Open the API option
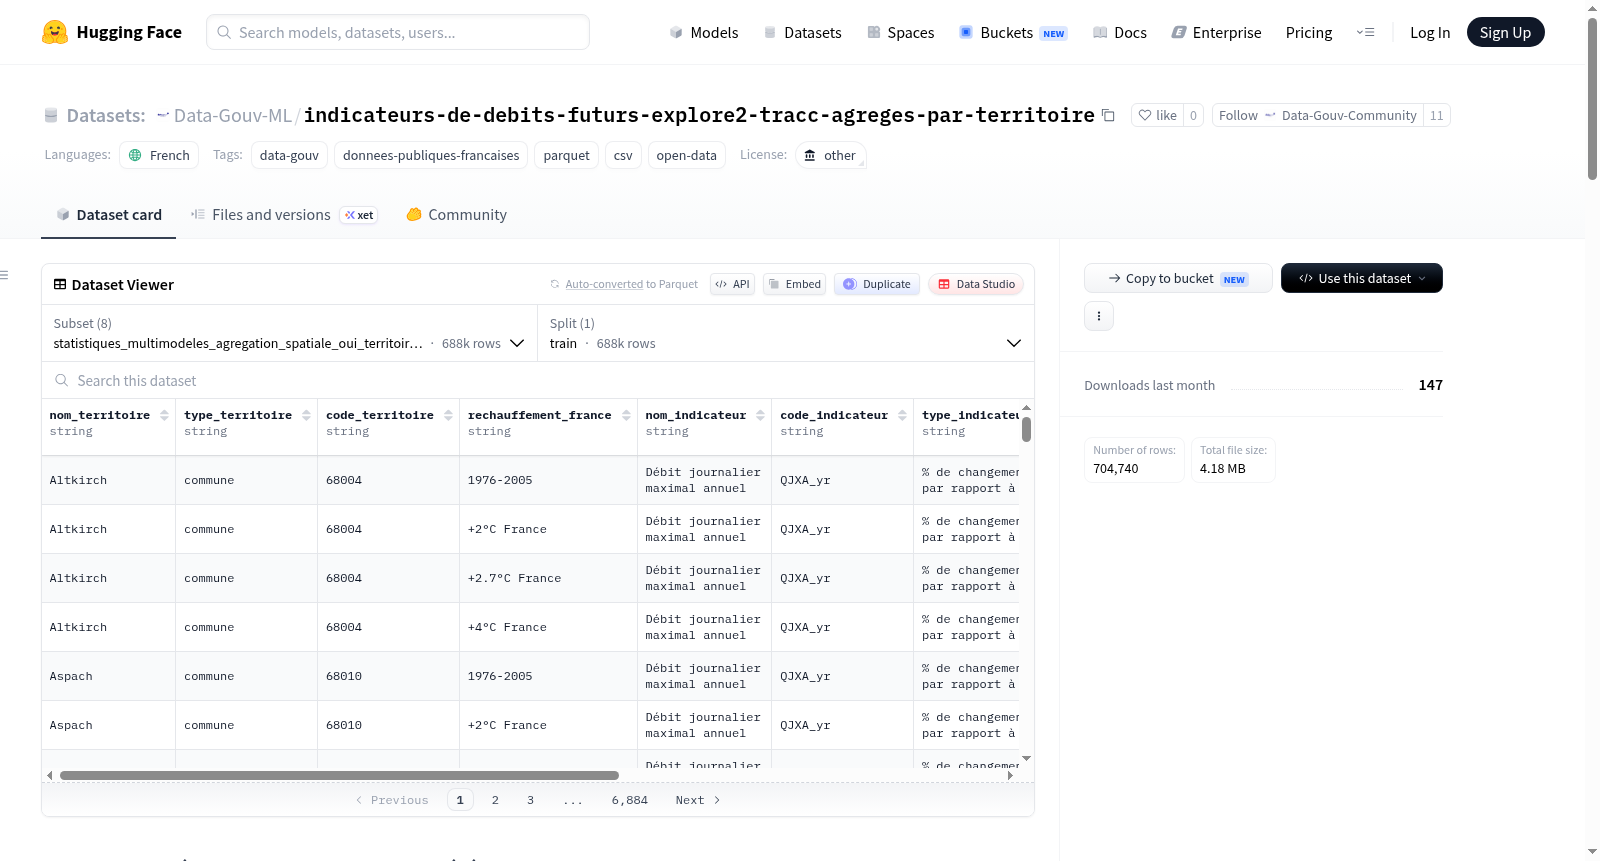 pos(732,284)
